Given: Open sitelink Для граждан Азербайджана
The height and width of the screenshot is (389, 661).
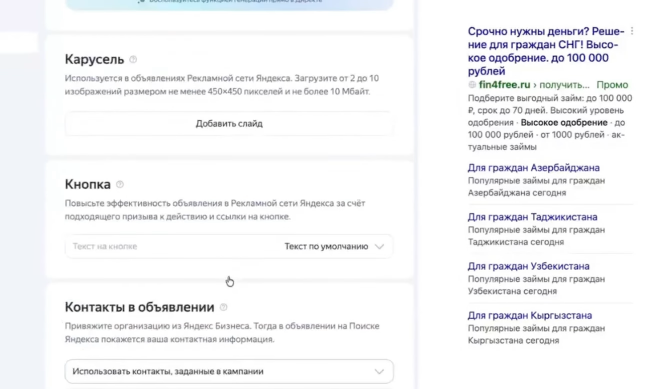Looking at the screenshot, I should tap(533, 168).
